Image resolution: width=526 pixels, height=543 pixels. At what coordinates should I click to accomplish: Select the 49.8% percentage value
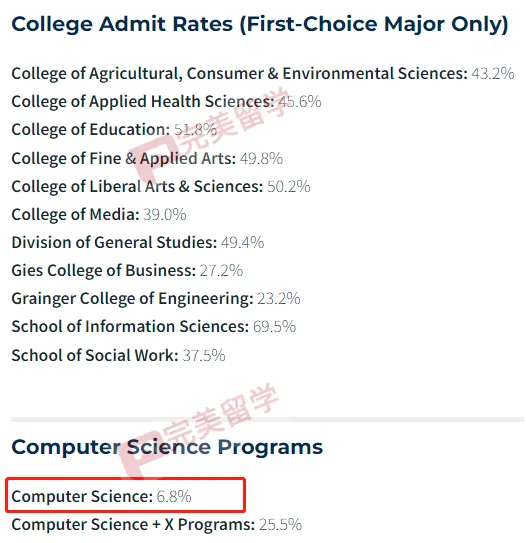261,159
